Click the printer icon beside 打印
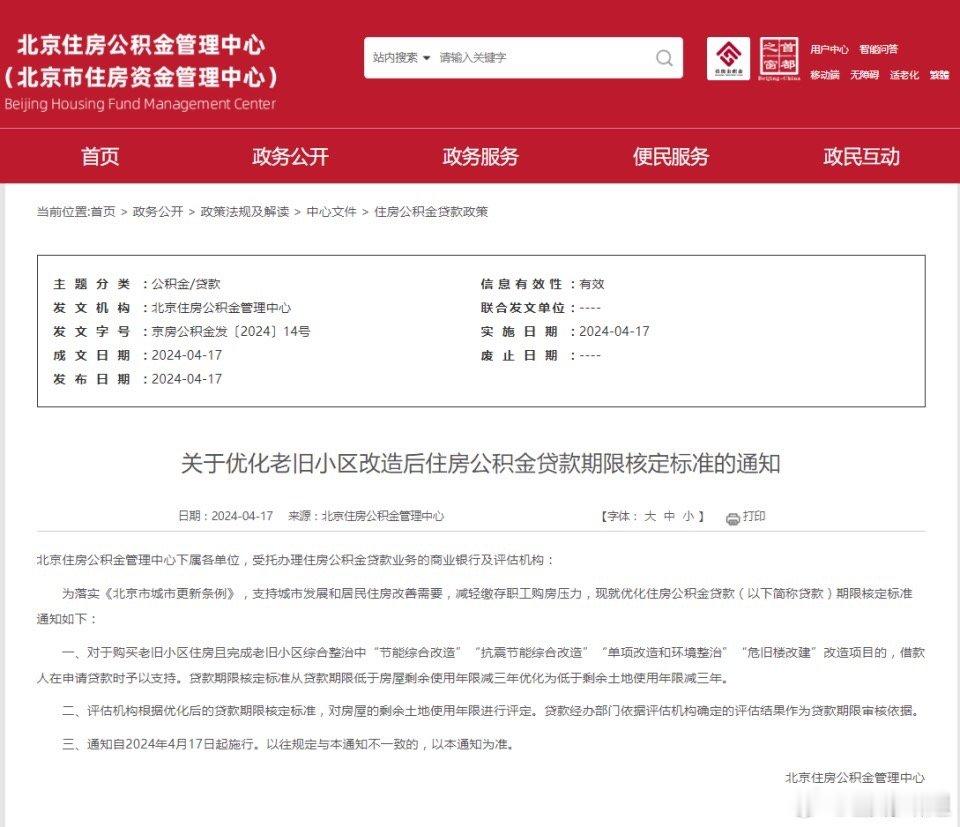Screen dimensions: 960x827 pyautogui.click(x=732, y=518)
